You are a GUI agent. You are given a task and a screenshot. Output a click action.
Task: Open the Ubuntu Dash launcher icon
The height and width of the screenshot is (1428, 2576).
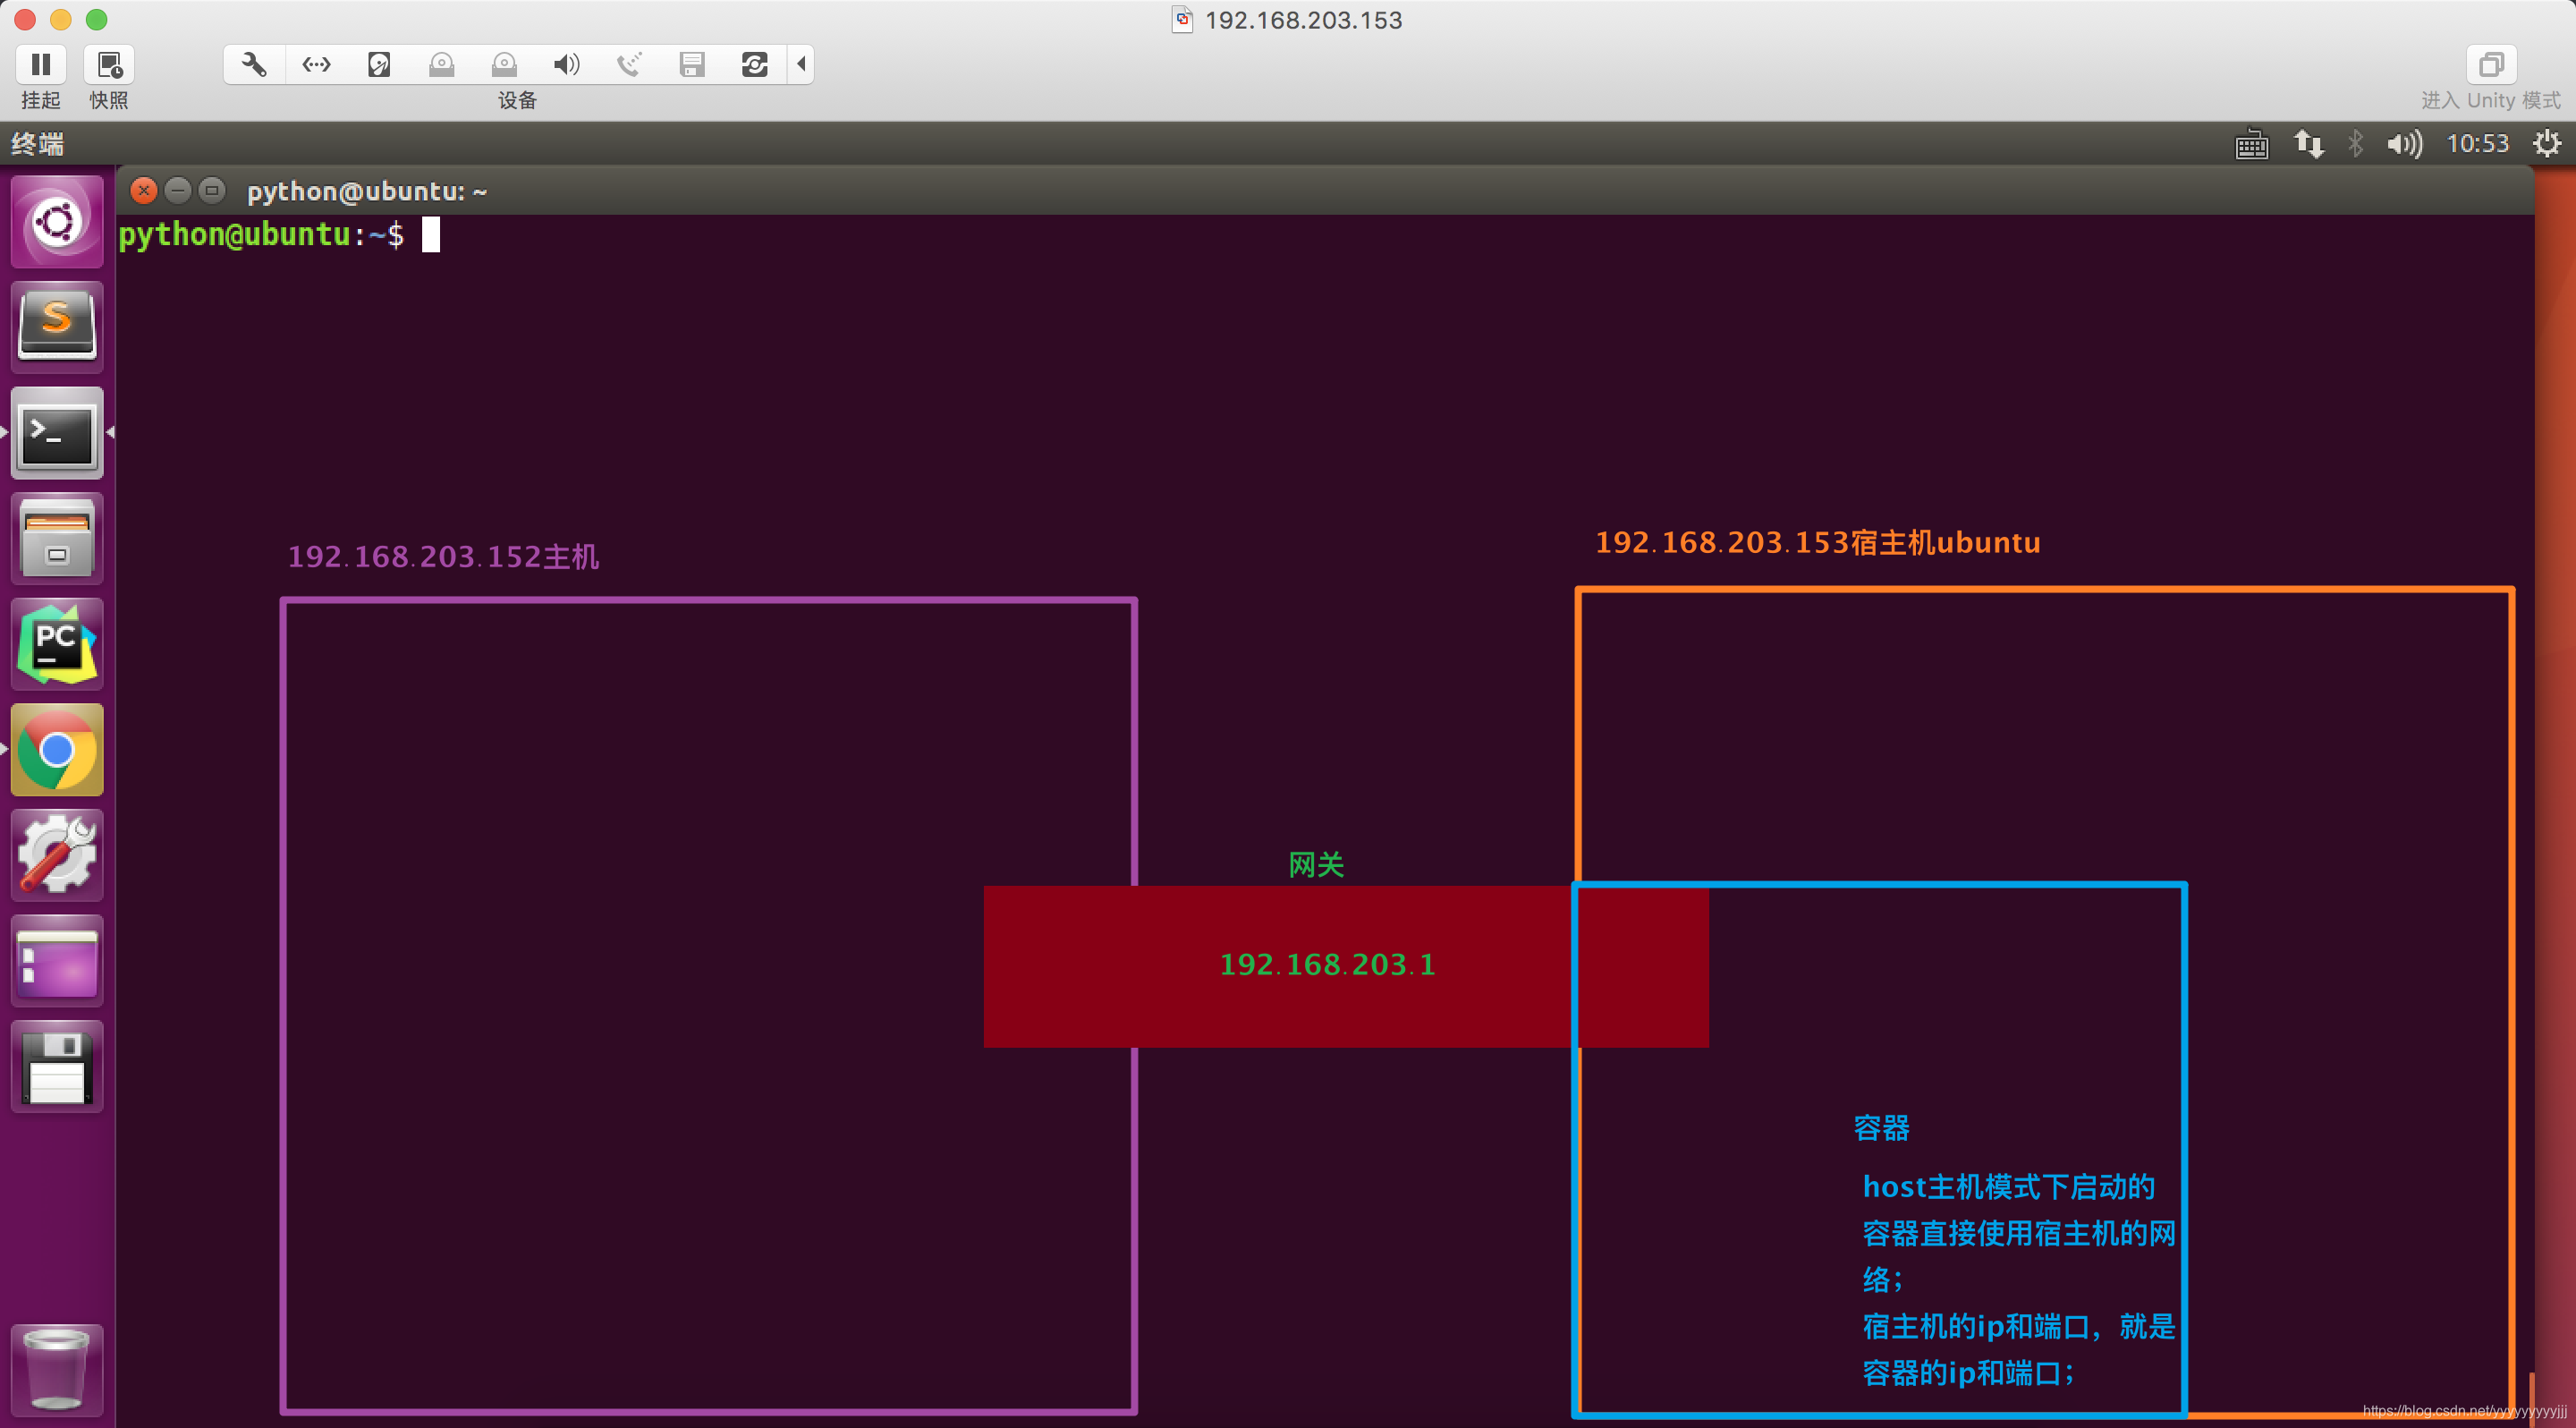coord(57,221)
